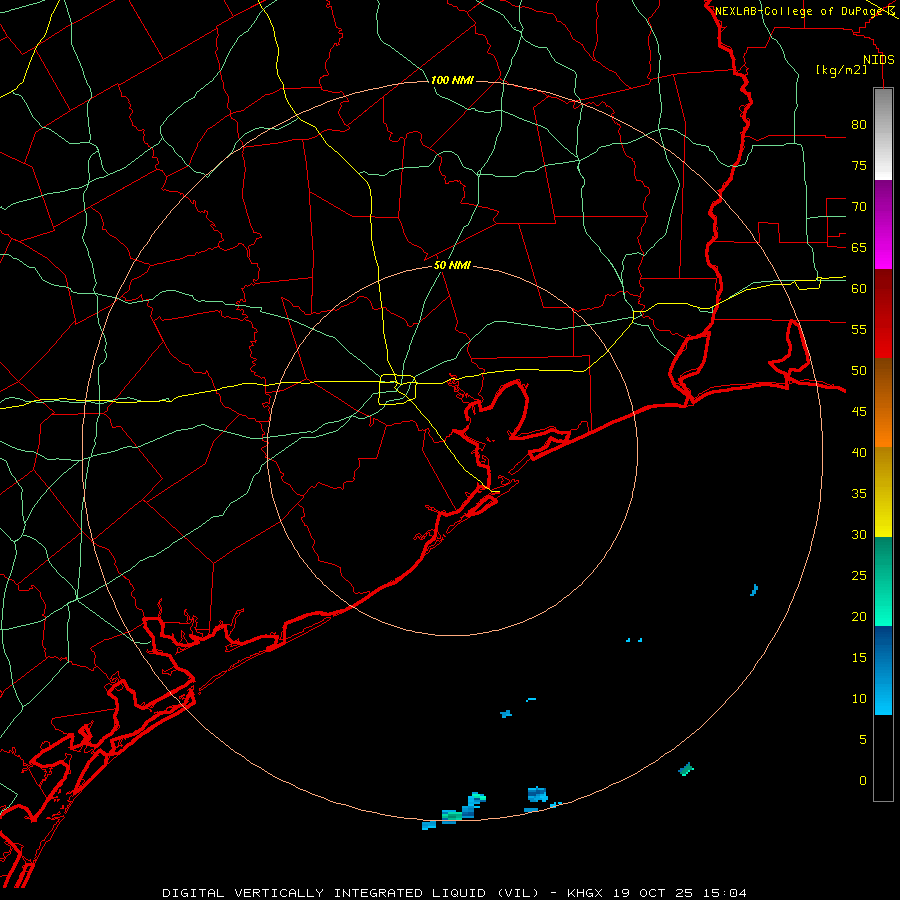Click the 0 value on color scale

click(863, 781)
